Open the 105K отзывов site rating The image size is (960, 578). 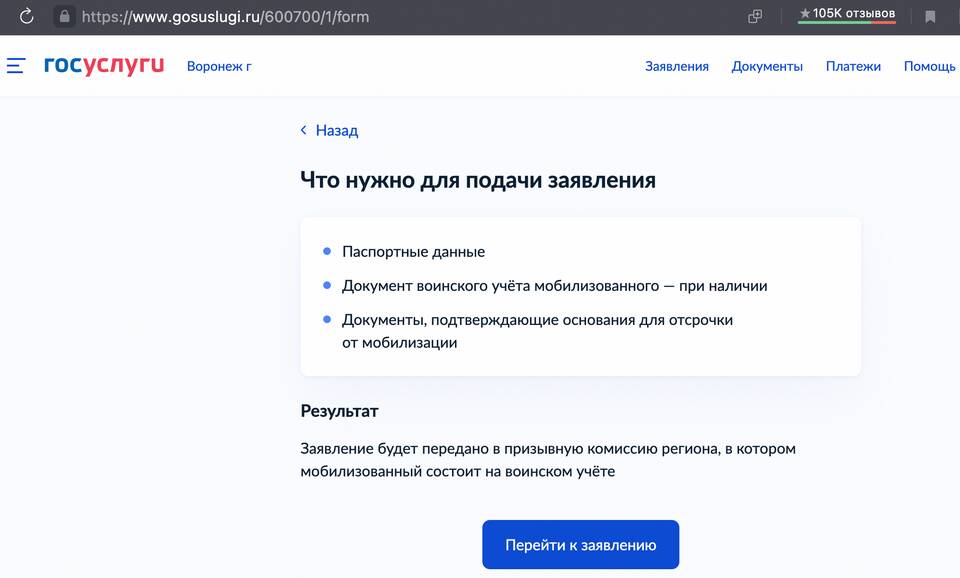coord(846,14)
